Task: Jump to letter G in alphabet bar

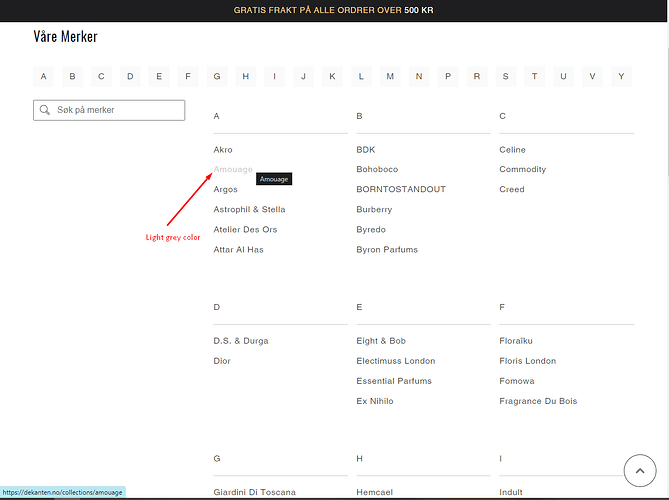Action: coord(217,76)
